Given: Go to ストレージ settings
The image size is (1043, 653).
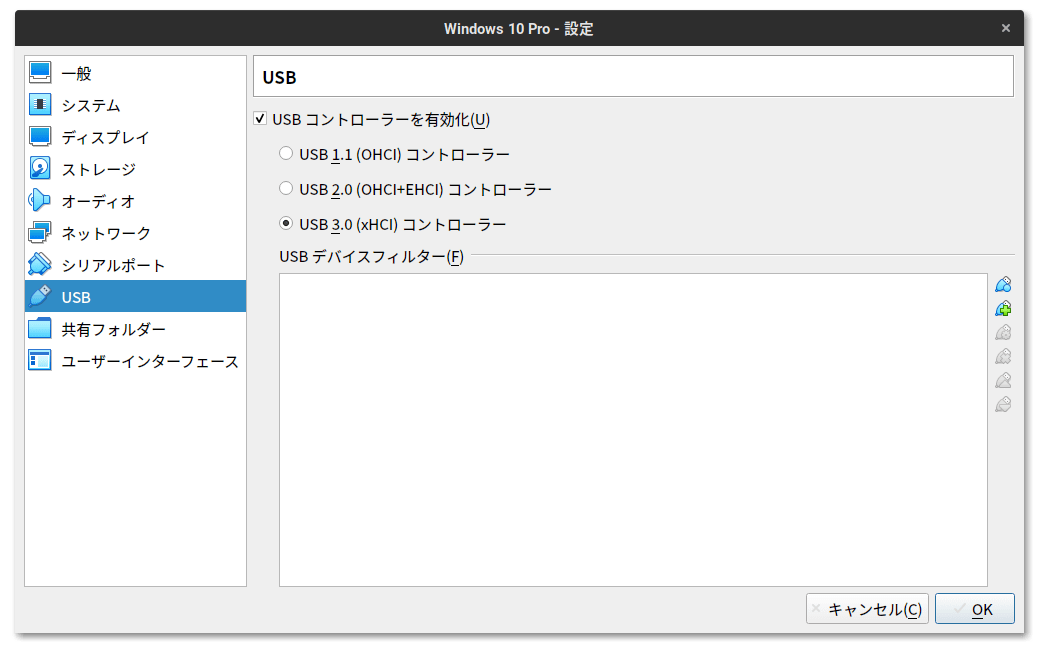Looking at the screenshot, I should [135, 169].
